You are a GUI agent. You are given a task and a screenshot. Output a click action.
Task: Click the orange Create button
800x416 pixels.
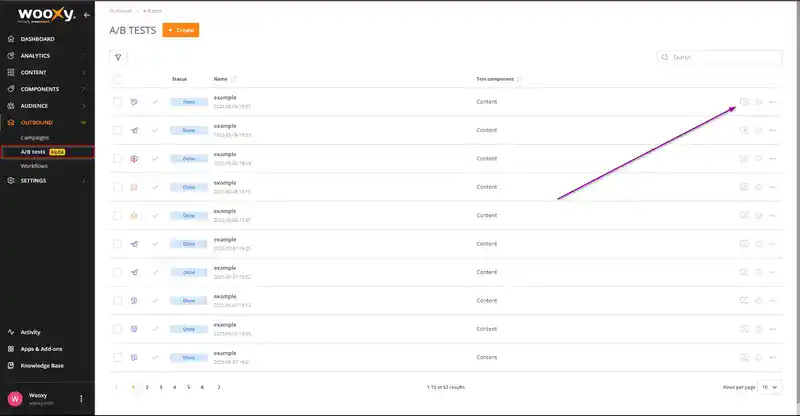coord(181,30)
